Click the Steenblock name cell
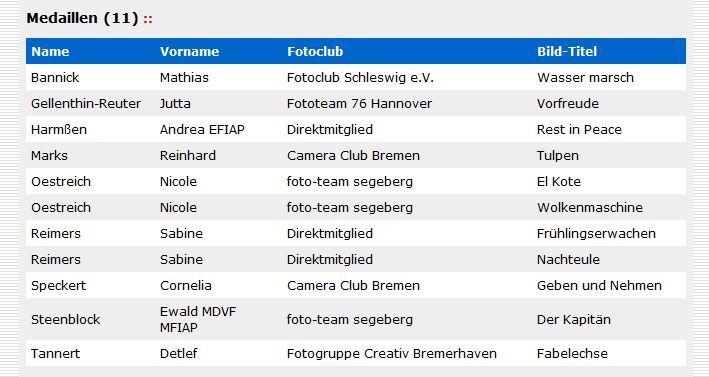Screen dimensions: 709x377 tap(66, 320)
